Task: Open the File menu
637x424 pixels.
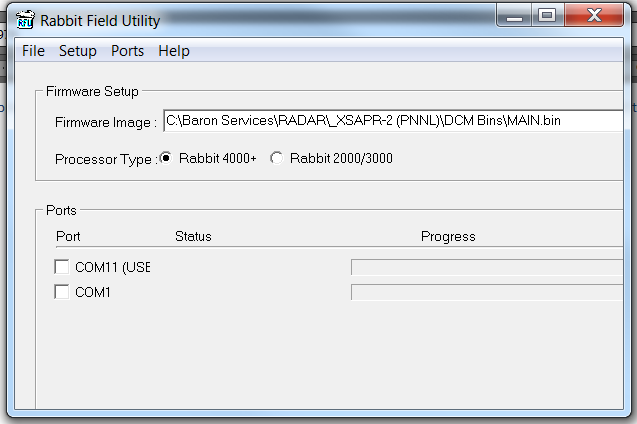Action: (33, 51)
